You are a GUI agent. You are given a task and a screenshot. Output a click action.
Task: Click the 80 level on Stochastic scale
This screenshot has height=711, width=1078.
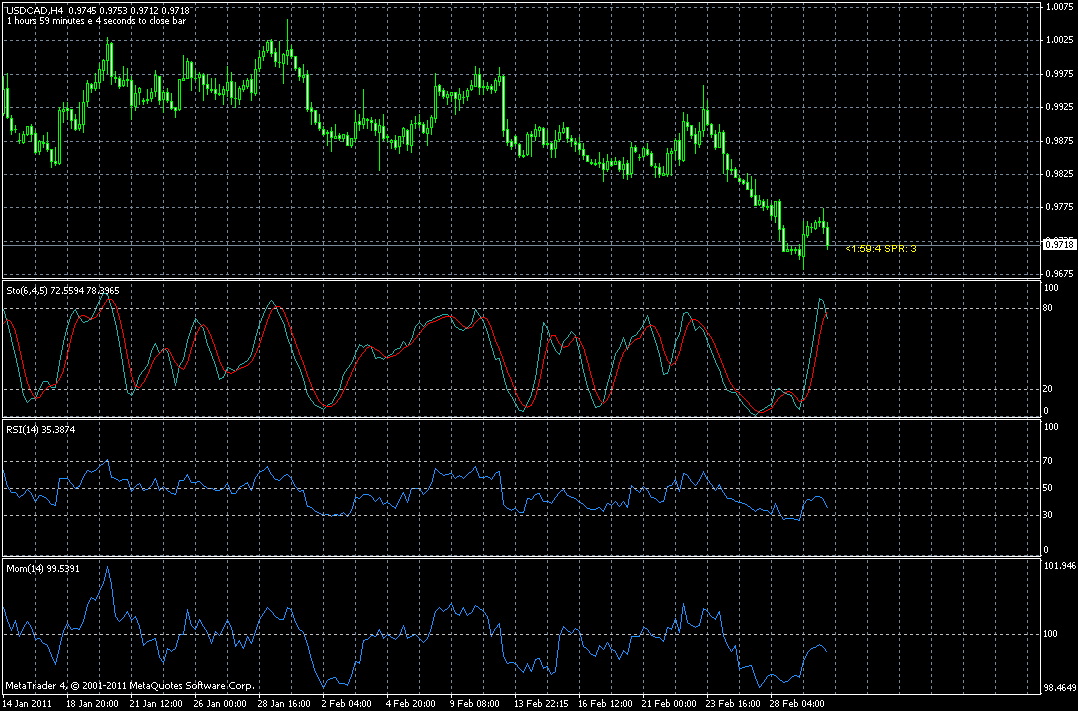click(x=1048, y=308)
